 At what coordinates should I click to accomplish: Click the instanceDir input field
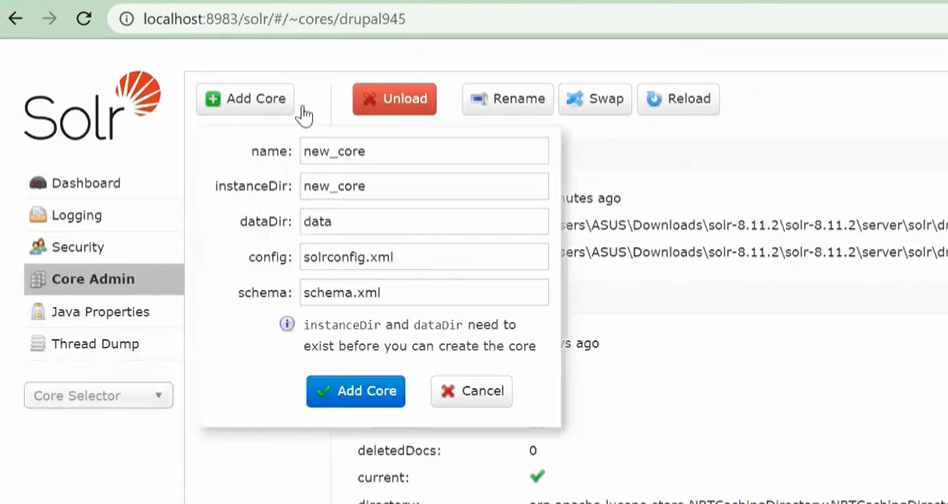(x=424, y=186)
